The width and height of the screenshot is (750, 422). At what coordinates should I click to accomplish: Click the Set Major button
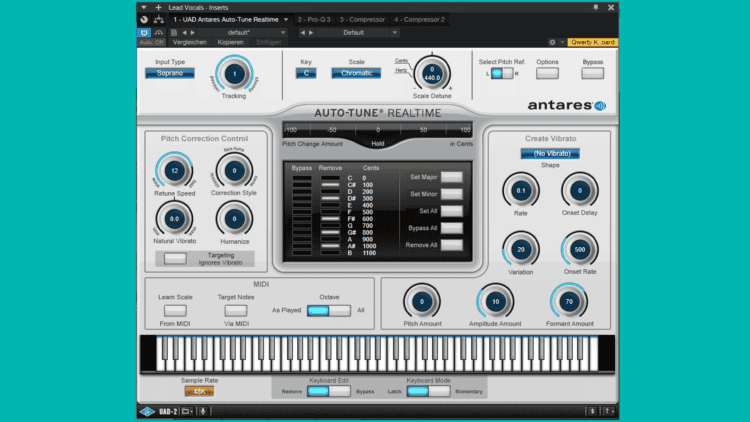coord(452,177)
